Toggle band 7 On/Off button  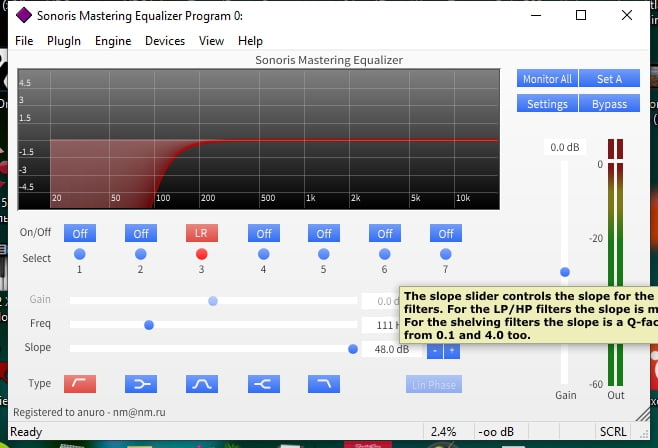(x=446, y=233)
